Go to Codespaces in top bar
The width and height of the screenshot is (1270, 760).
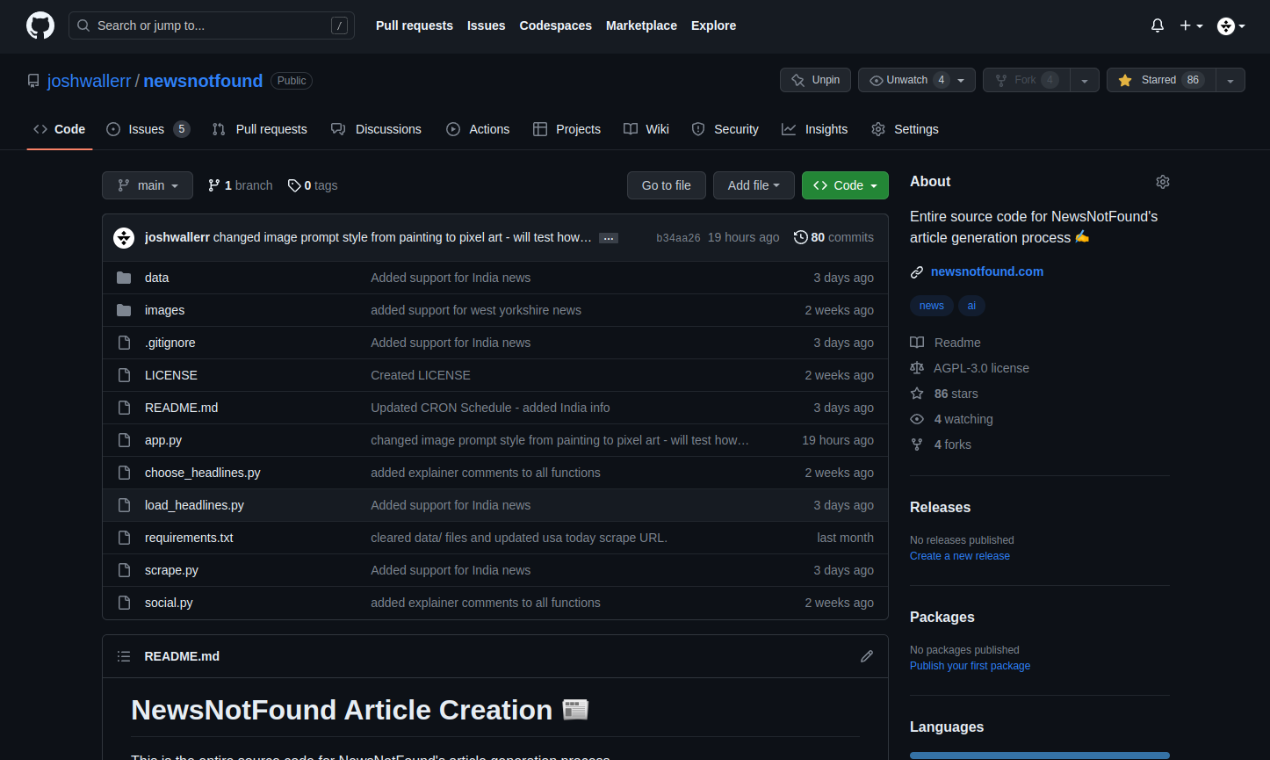coord(555,26)
